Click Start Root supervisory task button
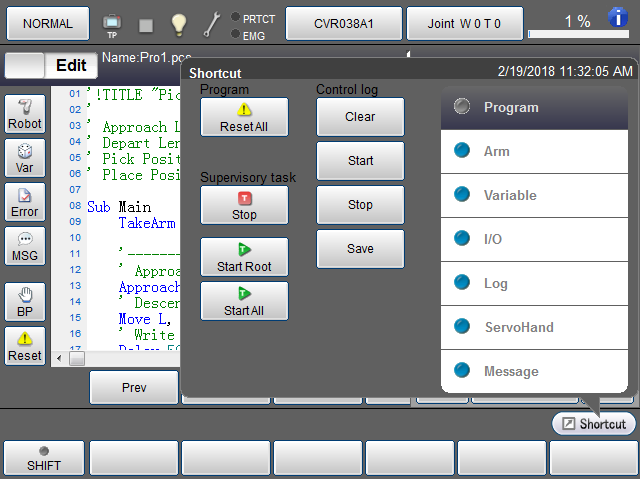Screen dimensions: 640x479 (244, 257)
